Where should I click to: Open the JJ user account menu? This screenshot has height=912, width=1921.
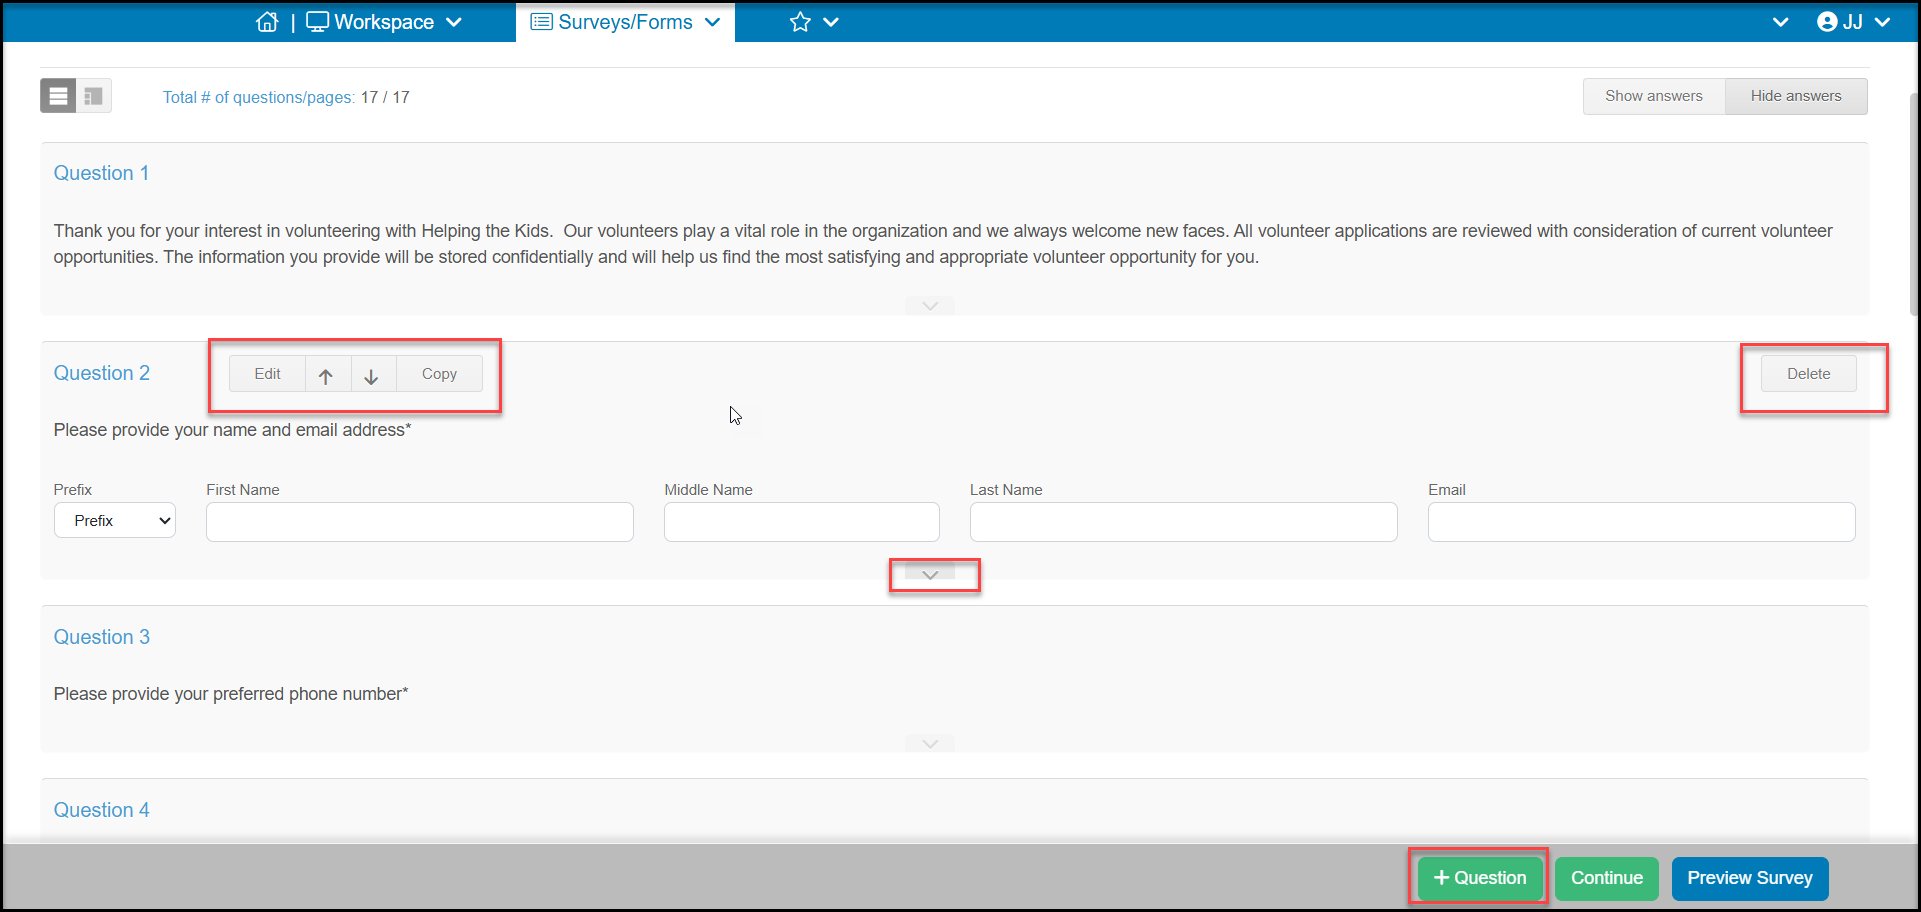coord(1853,22)
